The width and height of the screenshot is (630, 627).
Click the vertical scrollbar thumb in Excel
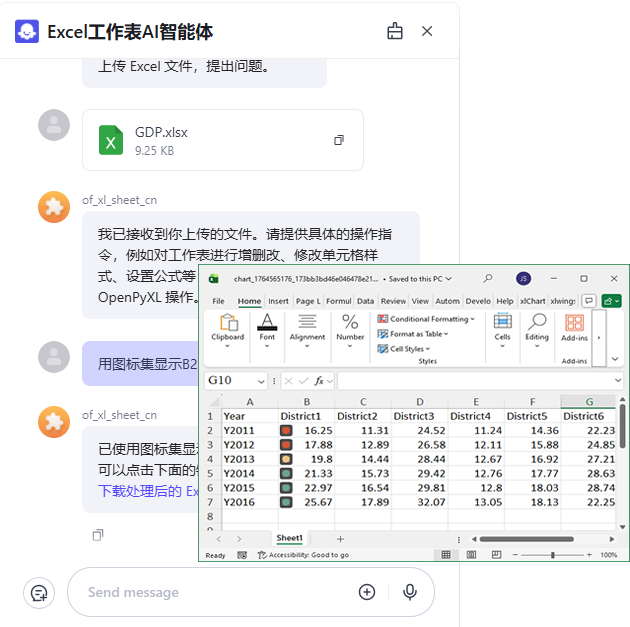pos(622,426)
